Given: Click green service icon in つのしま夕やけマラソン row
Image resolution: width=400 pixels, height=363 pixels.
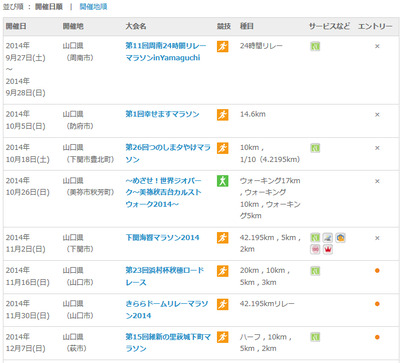Looking at the screenshot, I should pyautogui.click(x=315, y=148).
